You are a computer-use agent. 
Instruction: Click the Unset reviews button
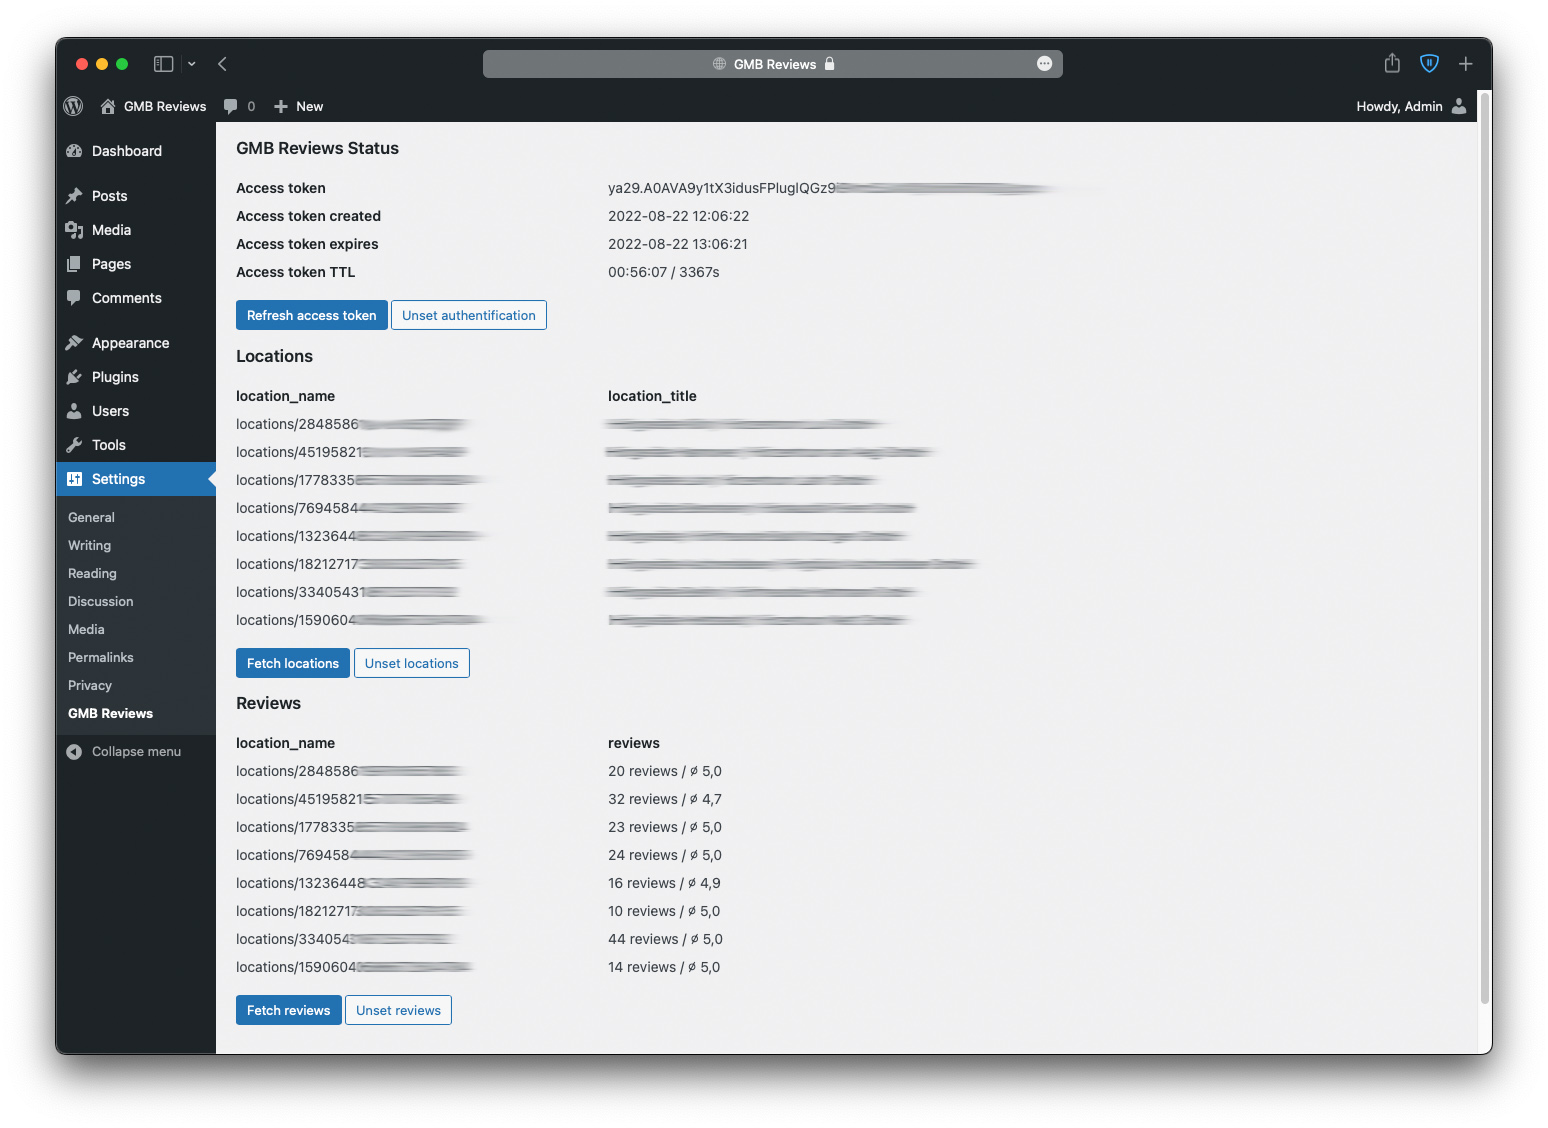398,1010
